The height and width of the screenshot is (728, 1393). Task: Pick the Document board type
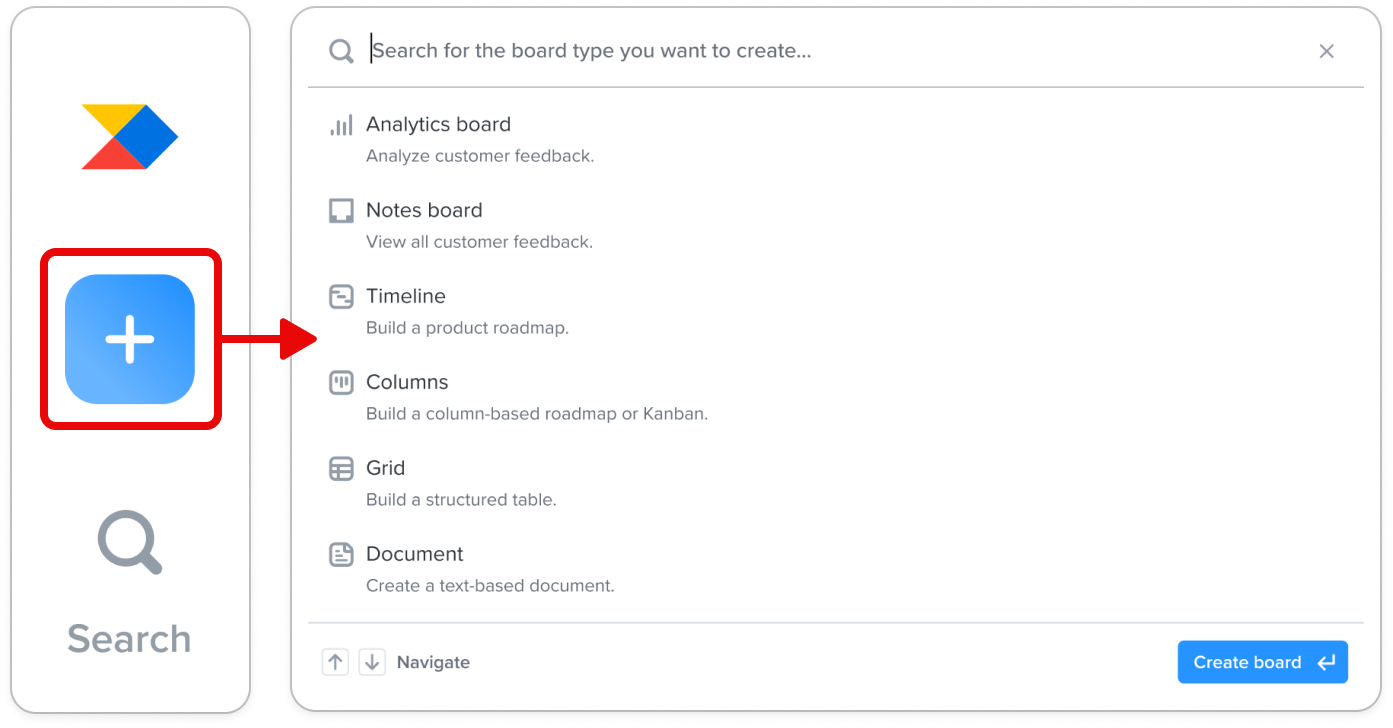point(835,569)
